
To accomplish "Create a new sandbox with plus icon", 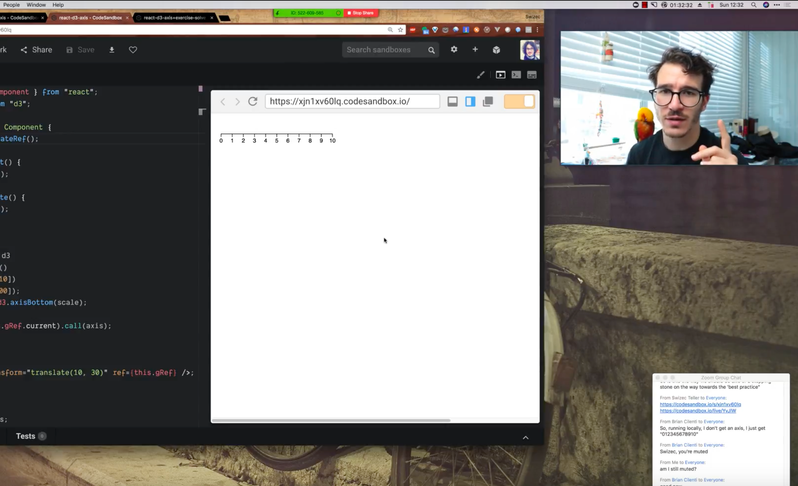I will coord(475,49).
